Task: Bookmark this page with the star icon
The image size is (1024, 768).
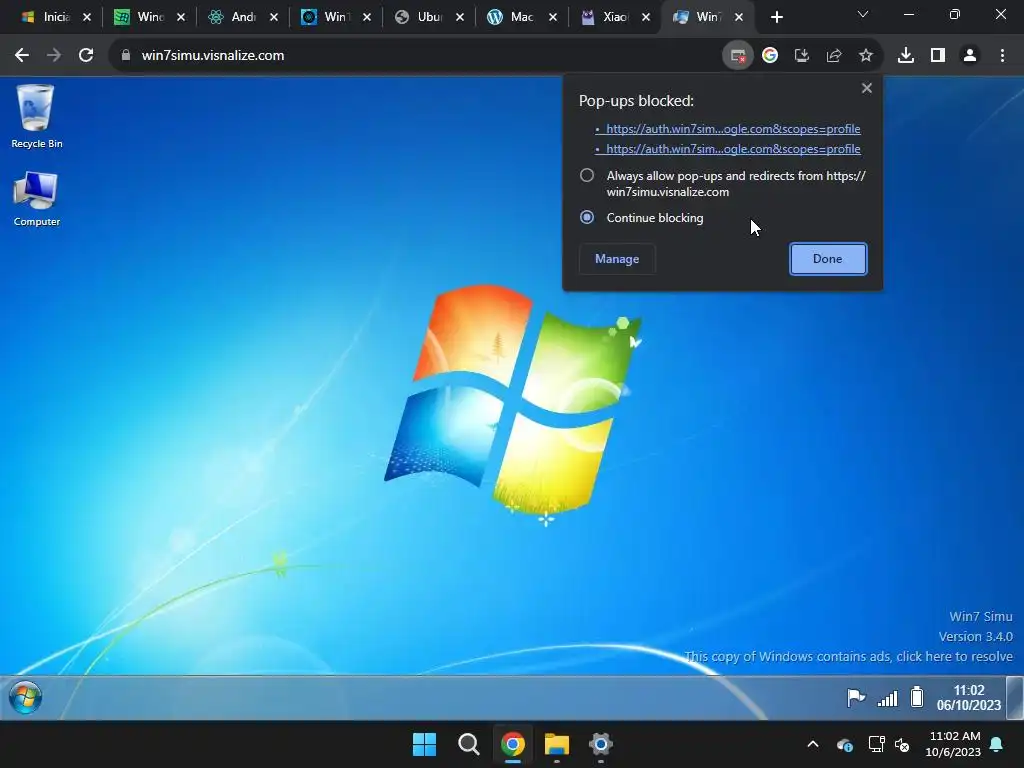Action: tap(866, 56)
